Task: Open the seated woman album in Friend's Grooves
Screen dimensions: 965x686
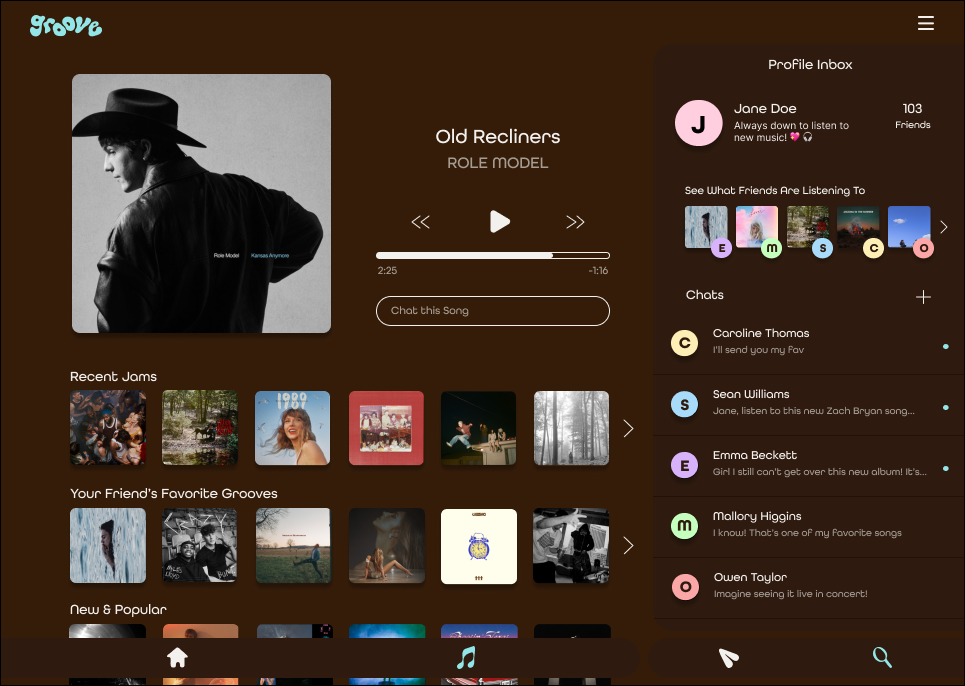Action: (x=386, y=546)
